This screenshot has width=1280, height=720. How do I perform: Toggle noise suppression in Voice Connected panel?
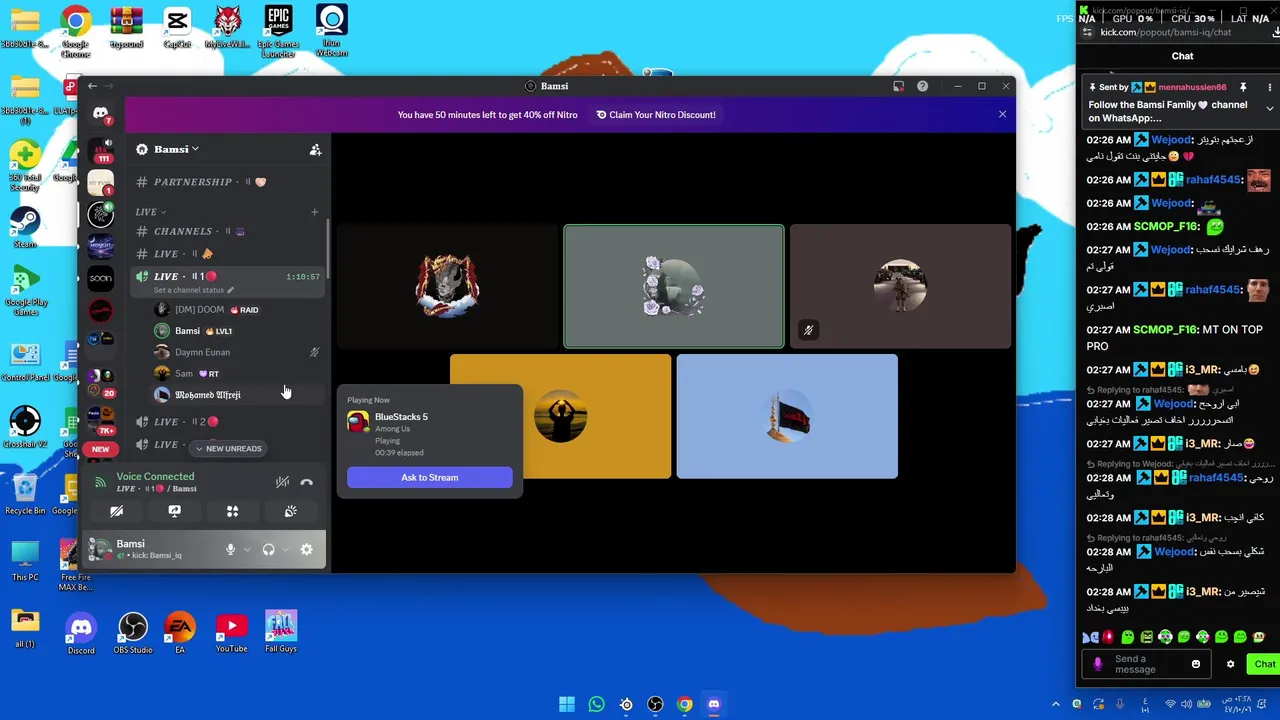click(282, 482)
